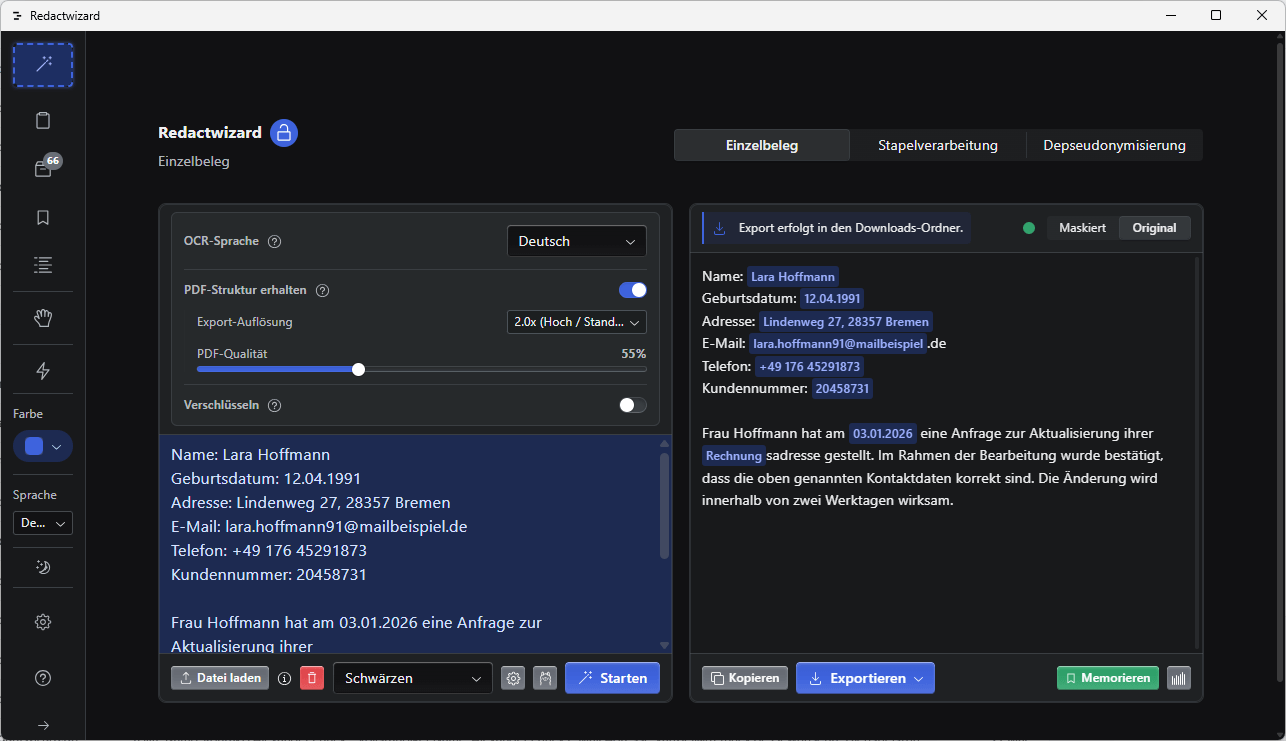Open the archive box with badge 66
This screenshot has height=741, width=1286.
(43, 169)
